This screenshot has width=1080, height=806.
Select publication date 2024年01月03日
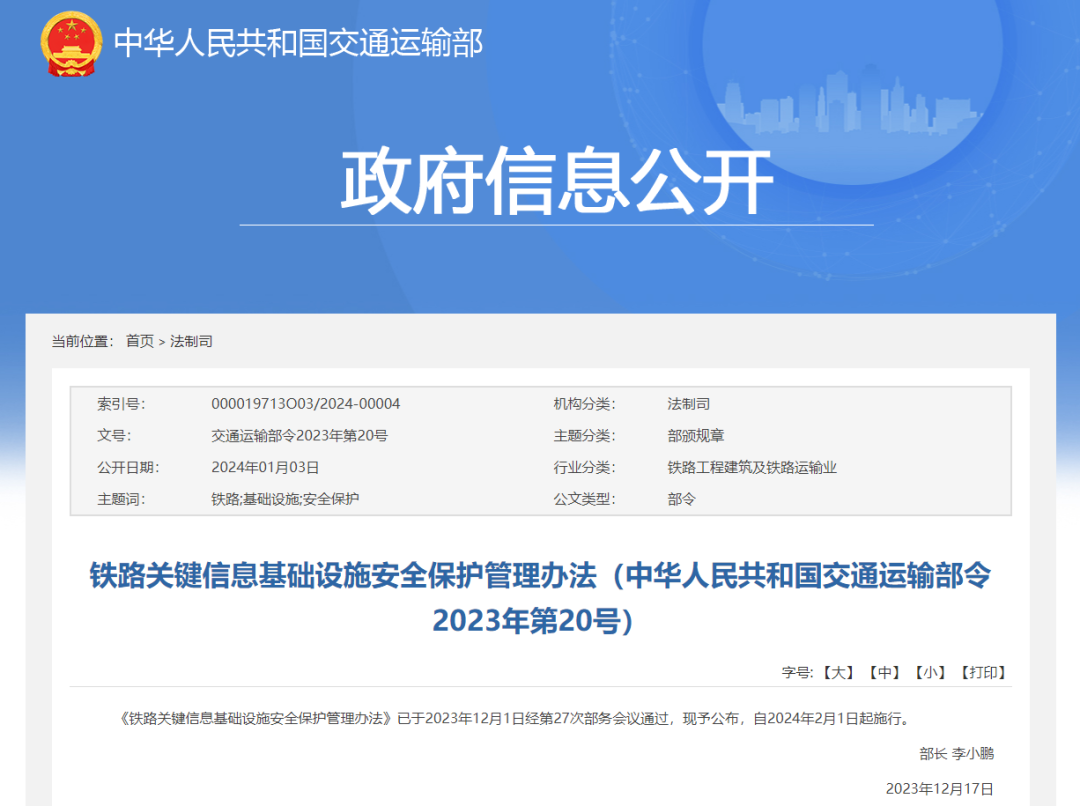265,467
